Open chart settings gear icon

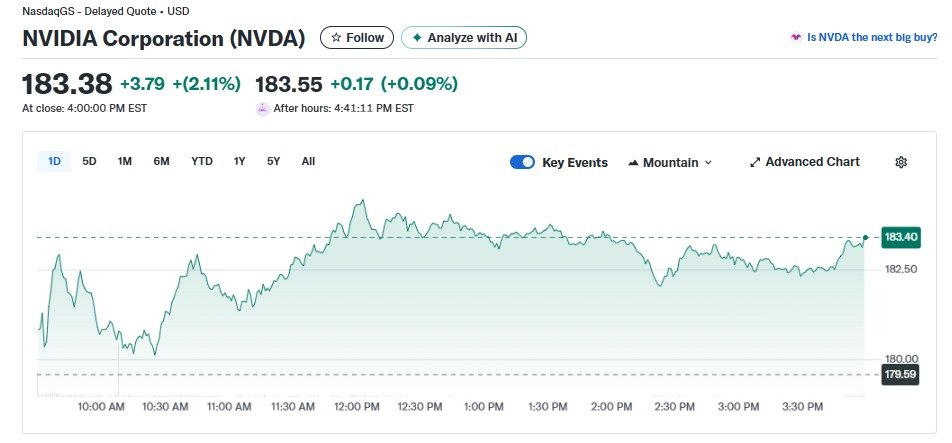coord(901,162)
